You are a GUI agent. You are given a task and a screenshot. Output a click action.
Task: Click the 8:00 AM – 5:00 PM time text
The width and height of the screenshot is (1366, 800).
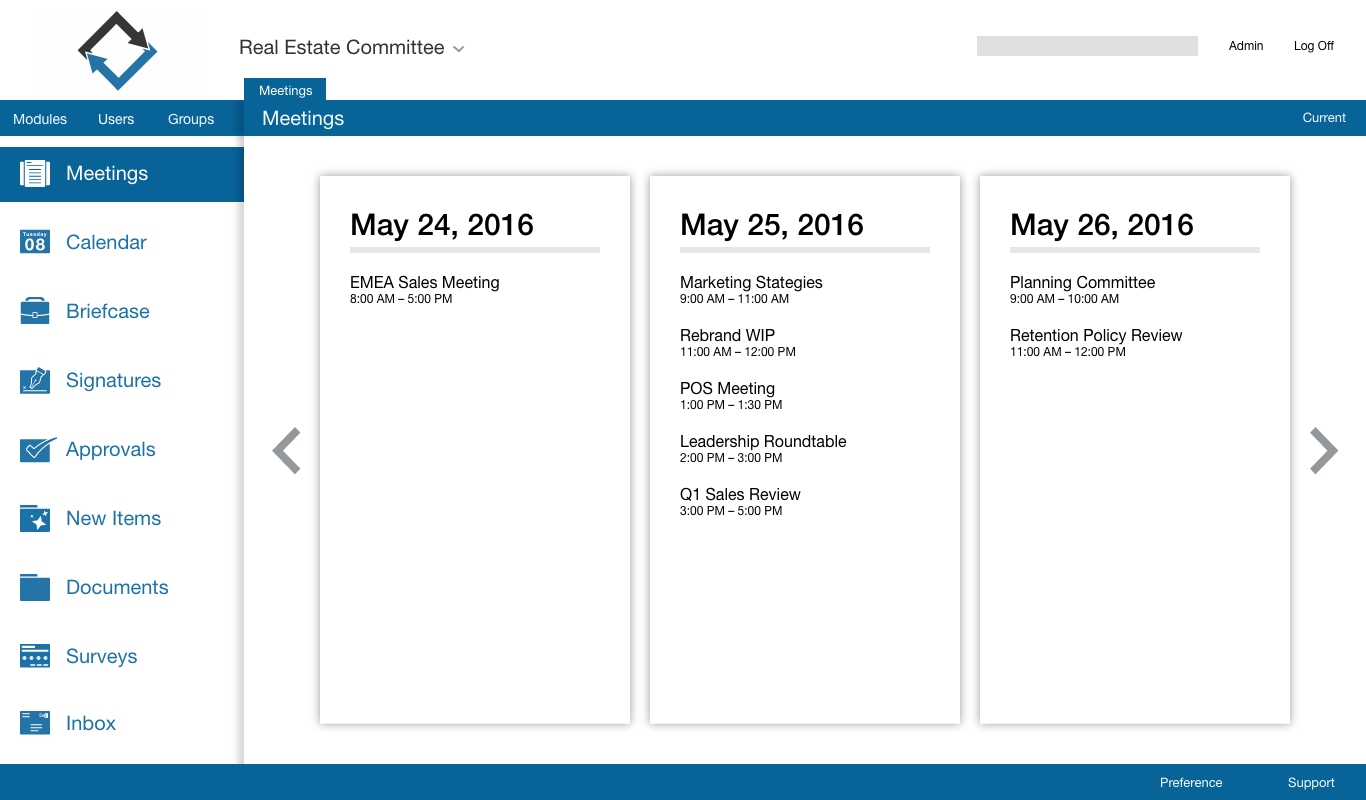tap(401, 299)
